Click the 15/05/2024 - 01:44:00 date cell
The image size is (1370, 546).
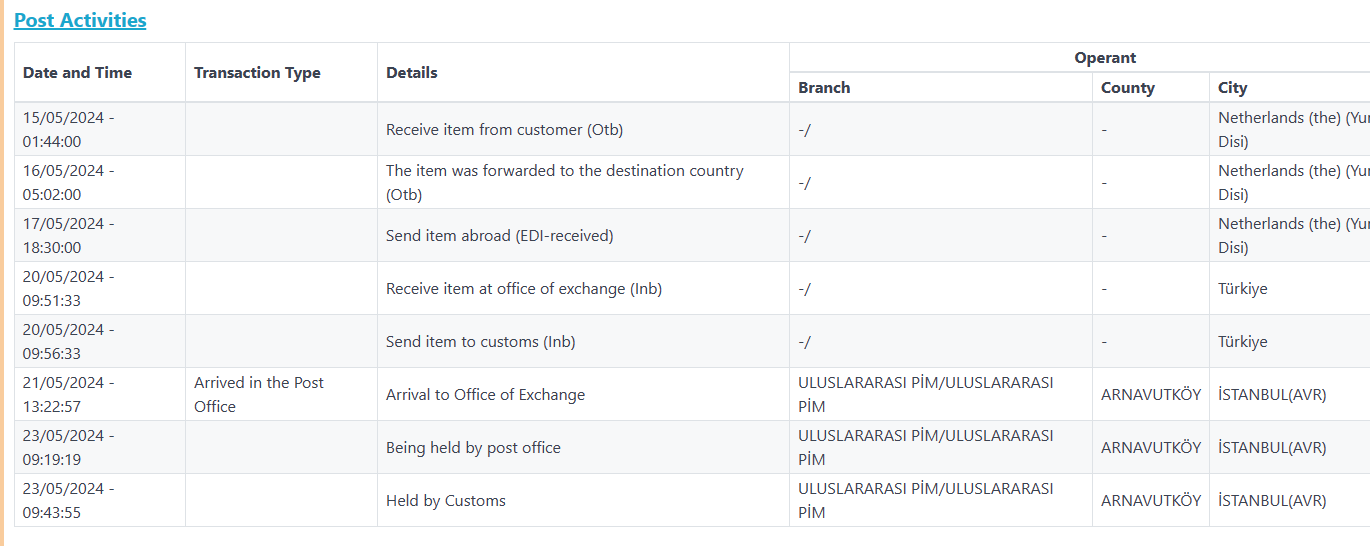coord(68,130)
